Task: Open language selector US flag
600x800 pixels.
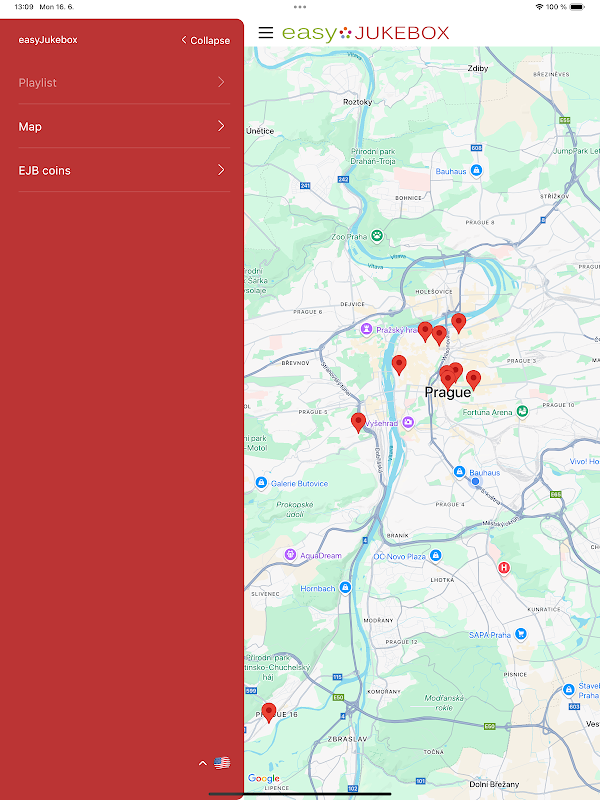Action: 222,763
